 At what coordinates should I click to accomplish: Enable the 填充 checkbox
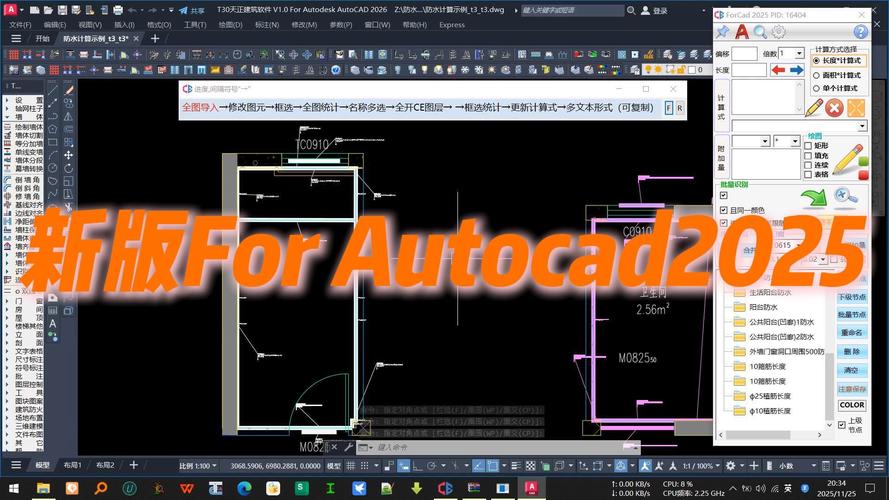[808, 155]
